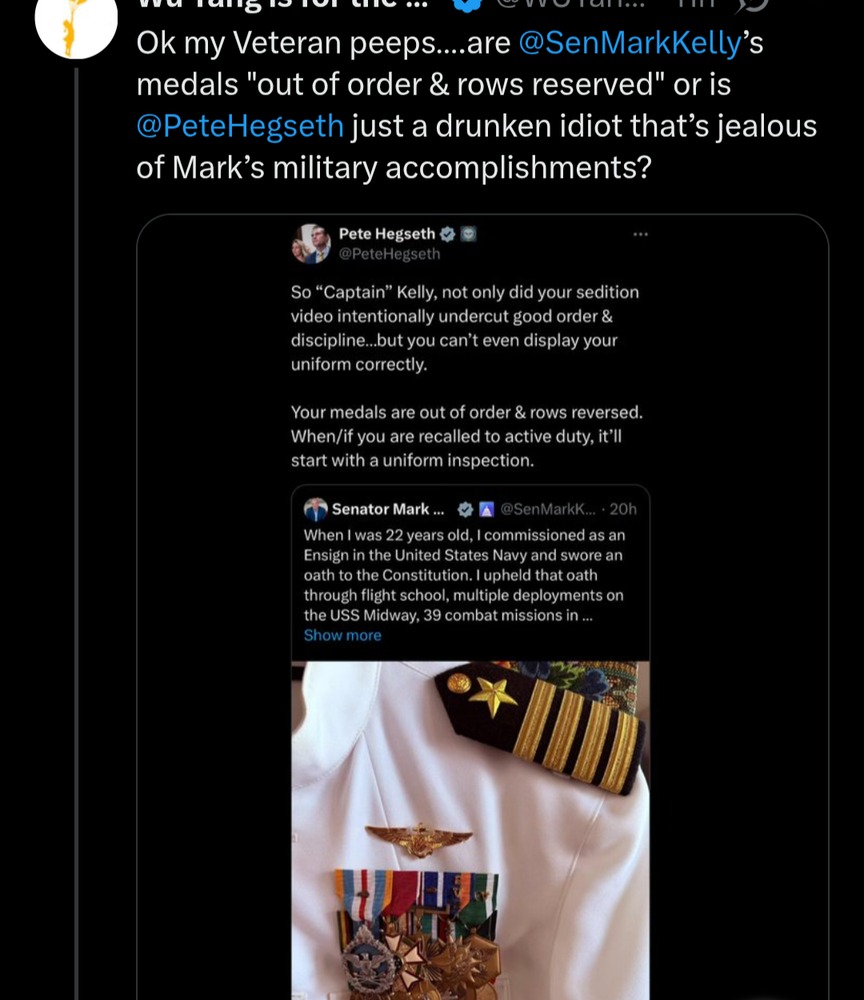
Task: Expand the nested post with Show more
Action: [342, 635]
